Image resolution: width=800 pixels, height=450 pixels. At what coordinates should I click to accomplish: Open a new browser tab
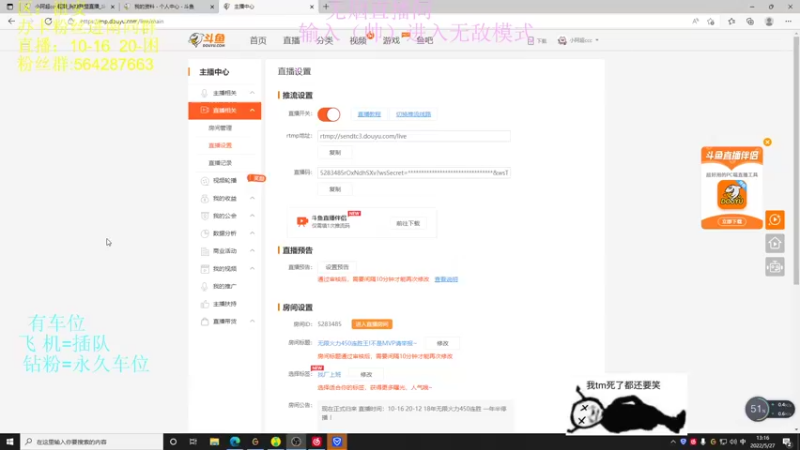click(x=326, y=7)
